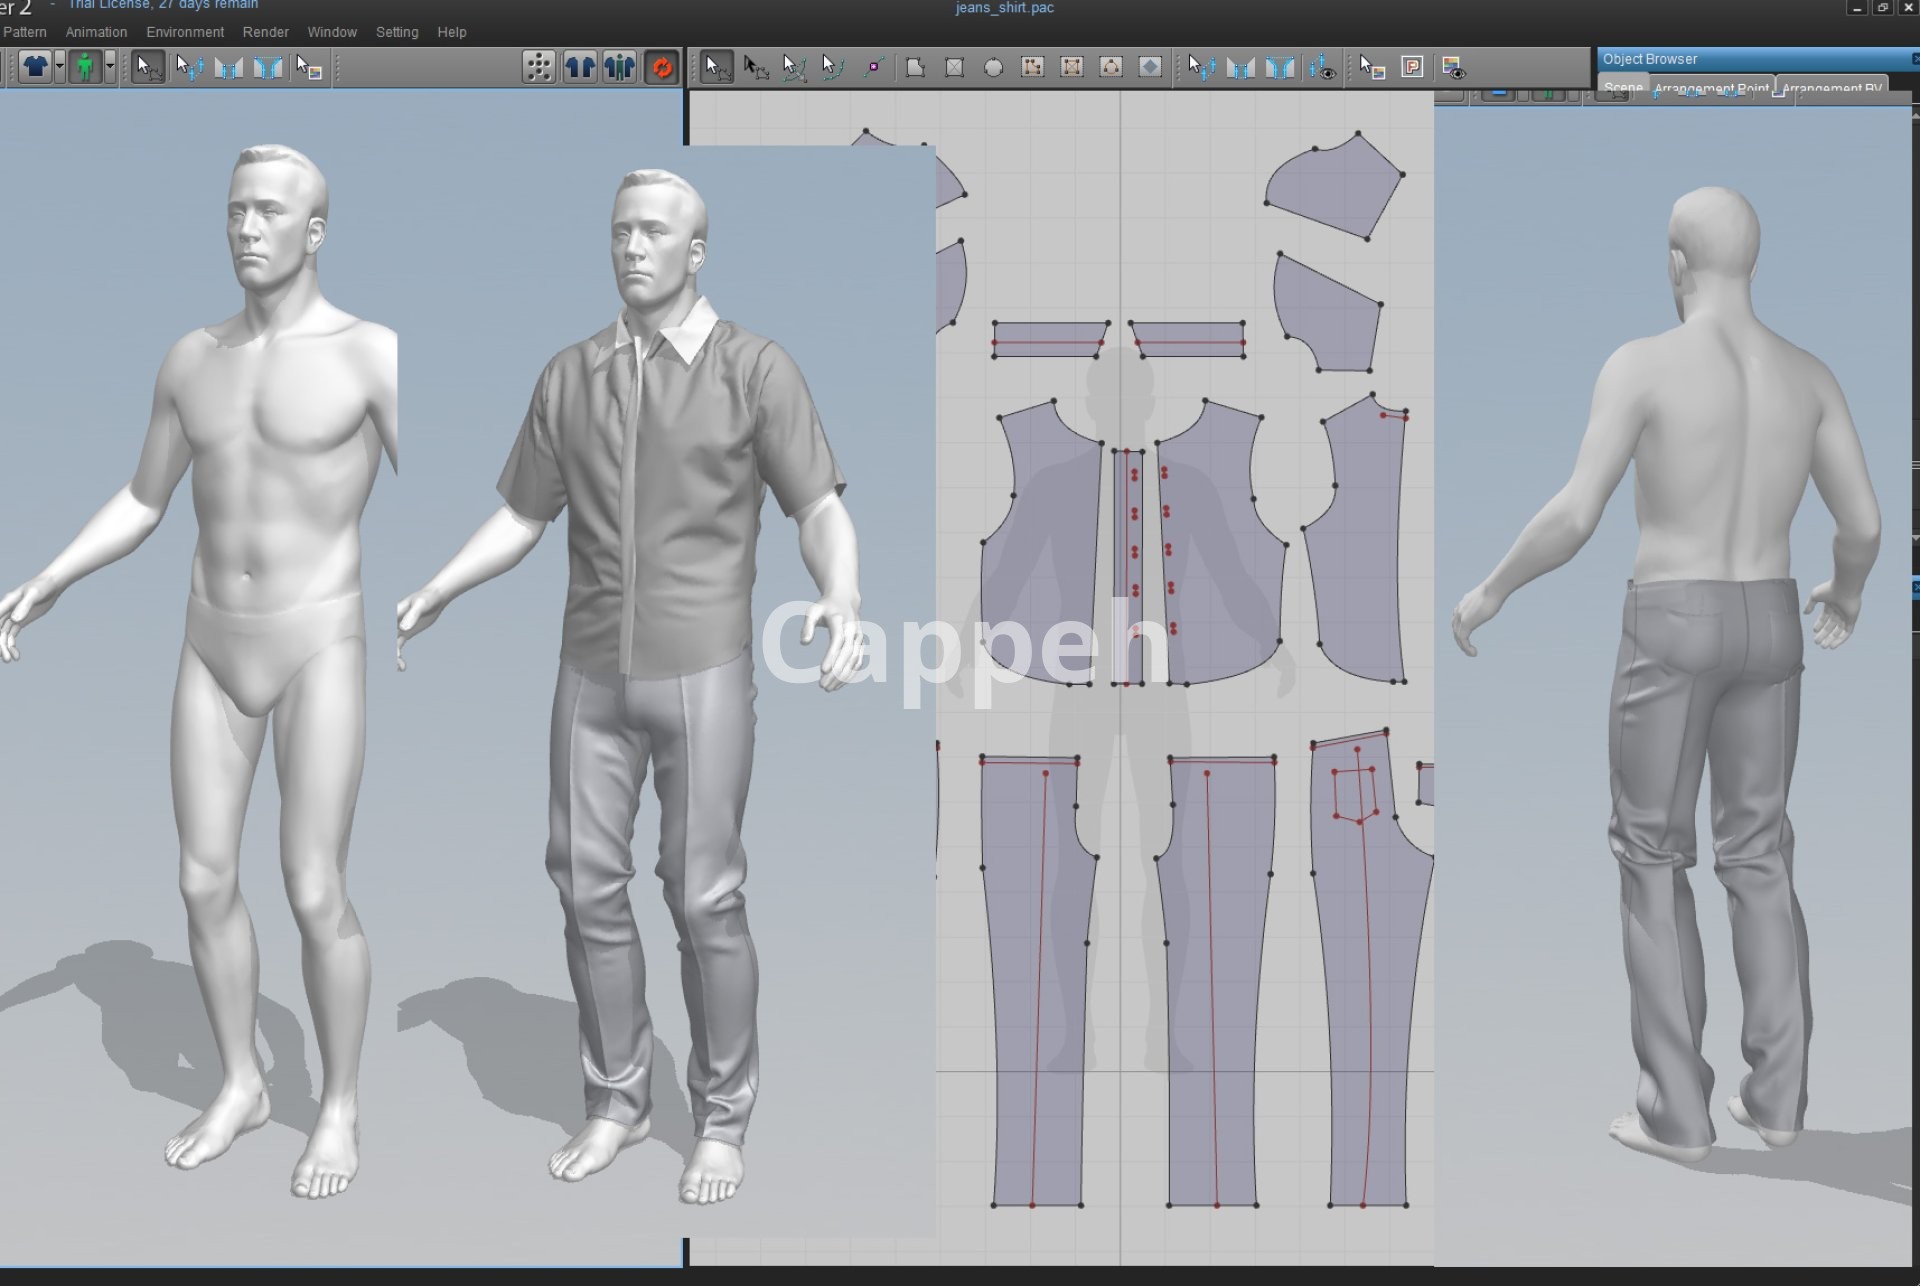Click the green avatar display icon
1920x1286 pixels.
(x=85, y=67)
